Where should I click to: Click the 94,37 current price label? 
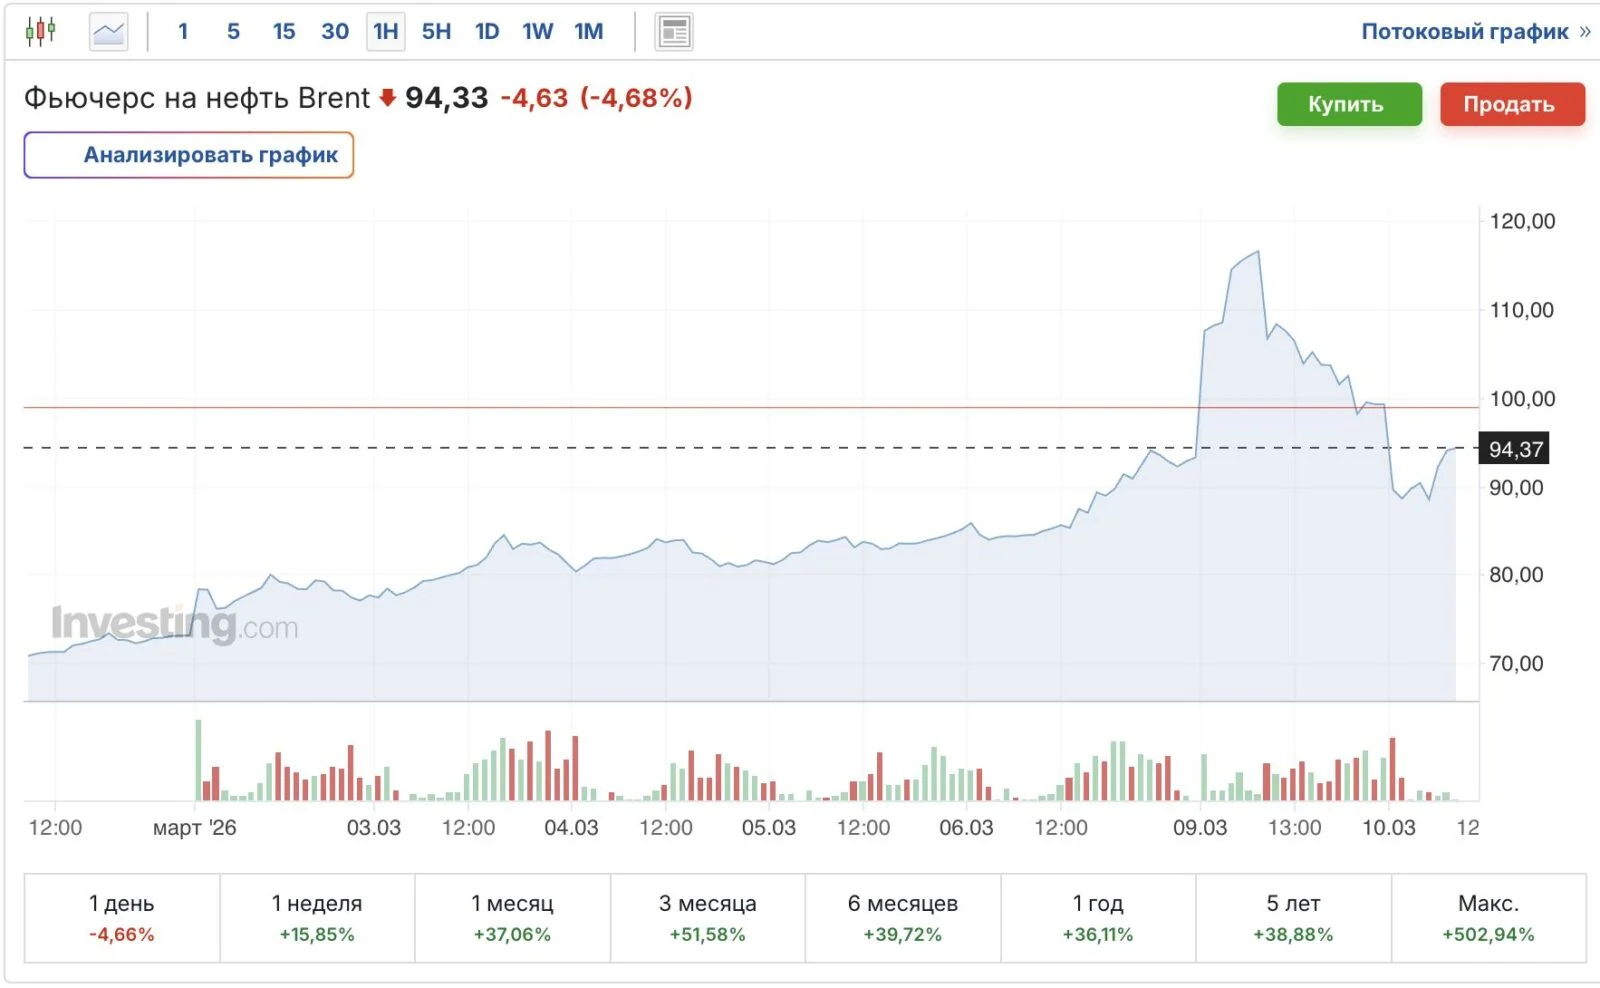coord(1514,449)
